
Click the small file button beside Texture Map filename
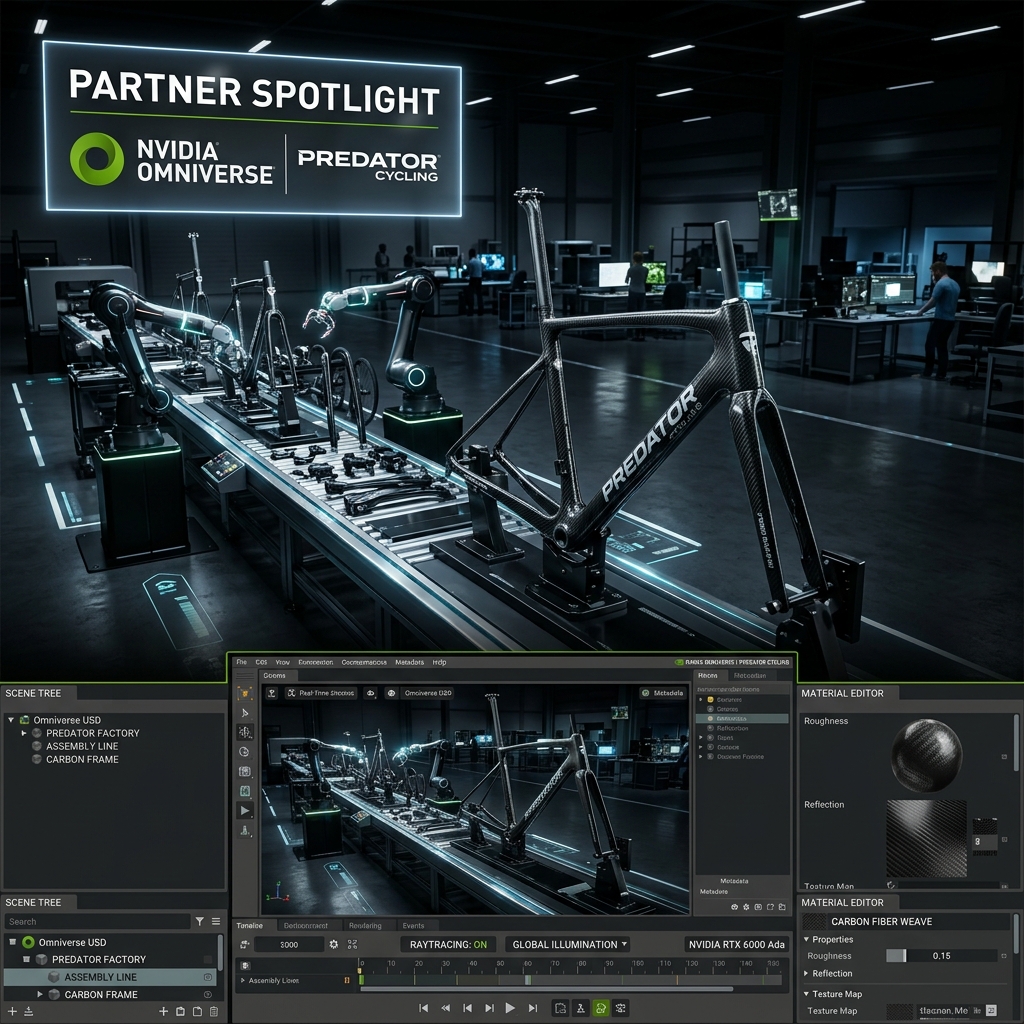click(978, 1011)
